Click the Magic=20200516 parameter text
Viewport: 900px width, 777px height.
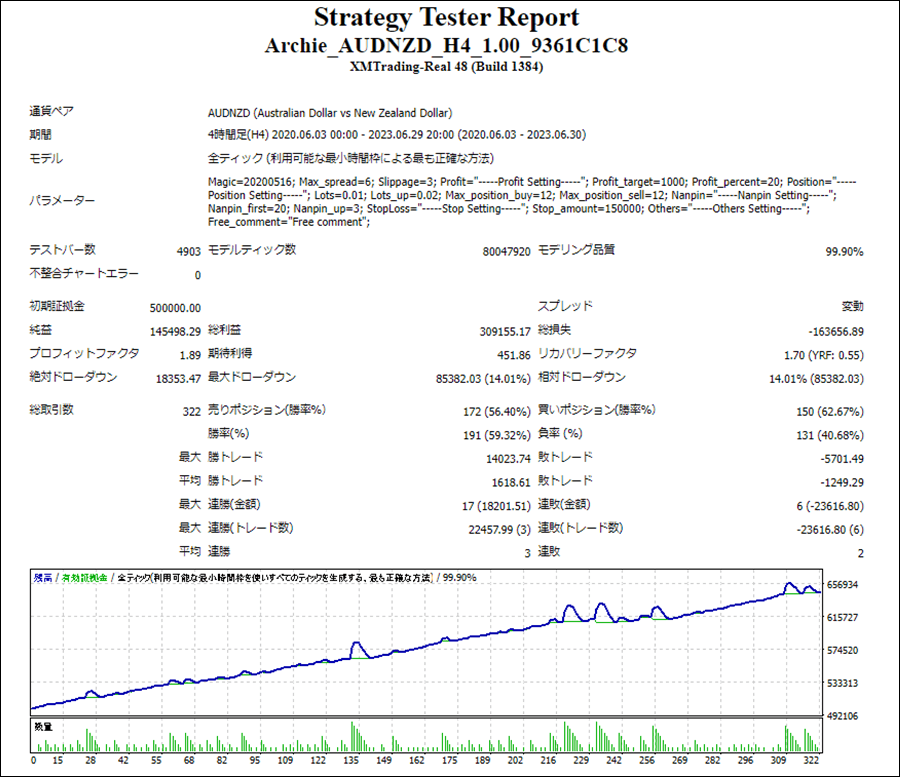(251, 182)
